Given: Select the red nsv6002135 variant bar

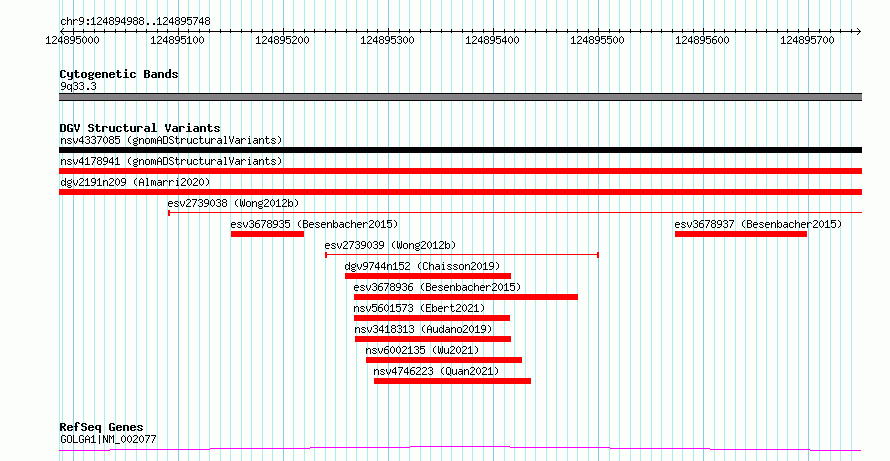Looking at the screenshot, I should click(444, 360).
